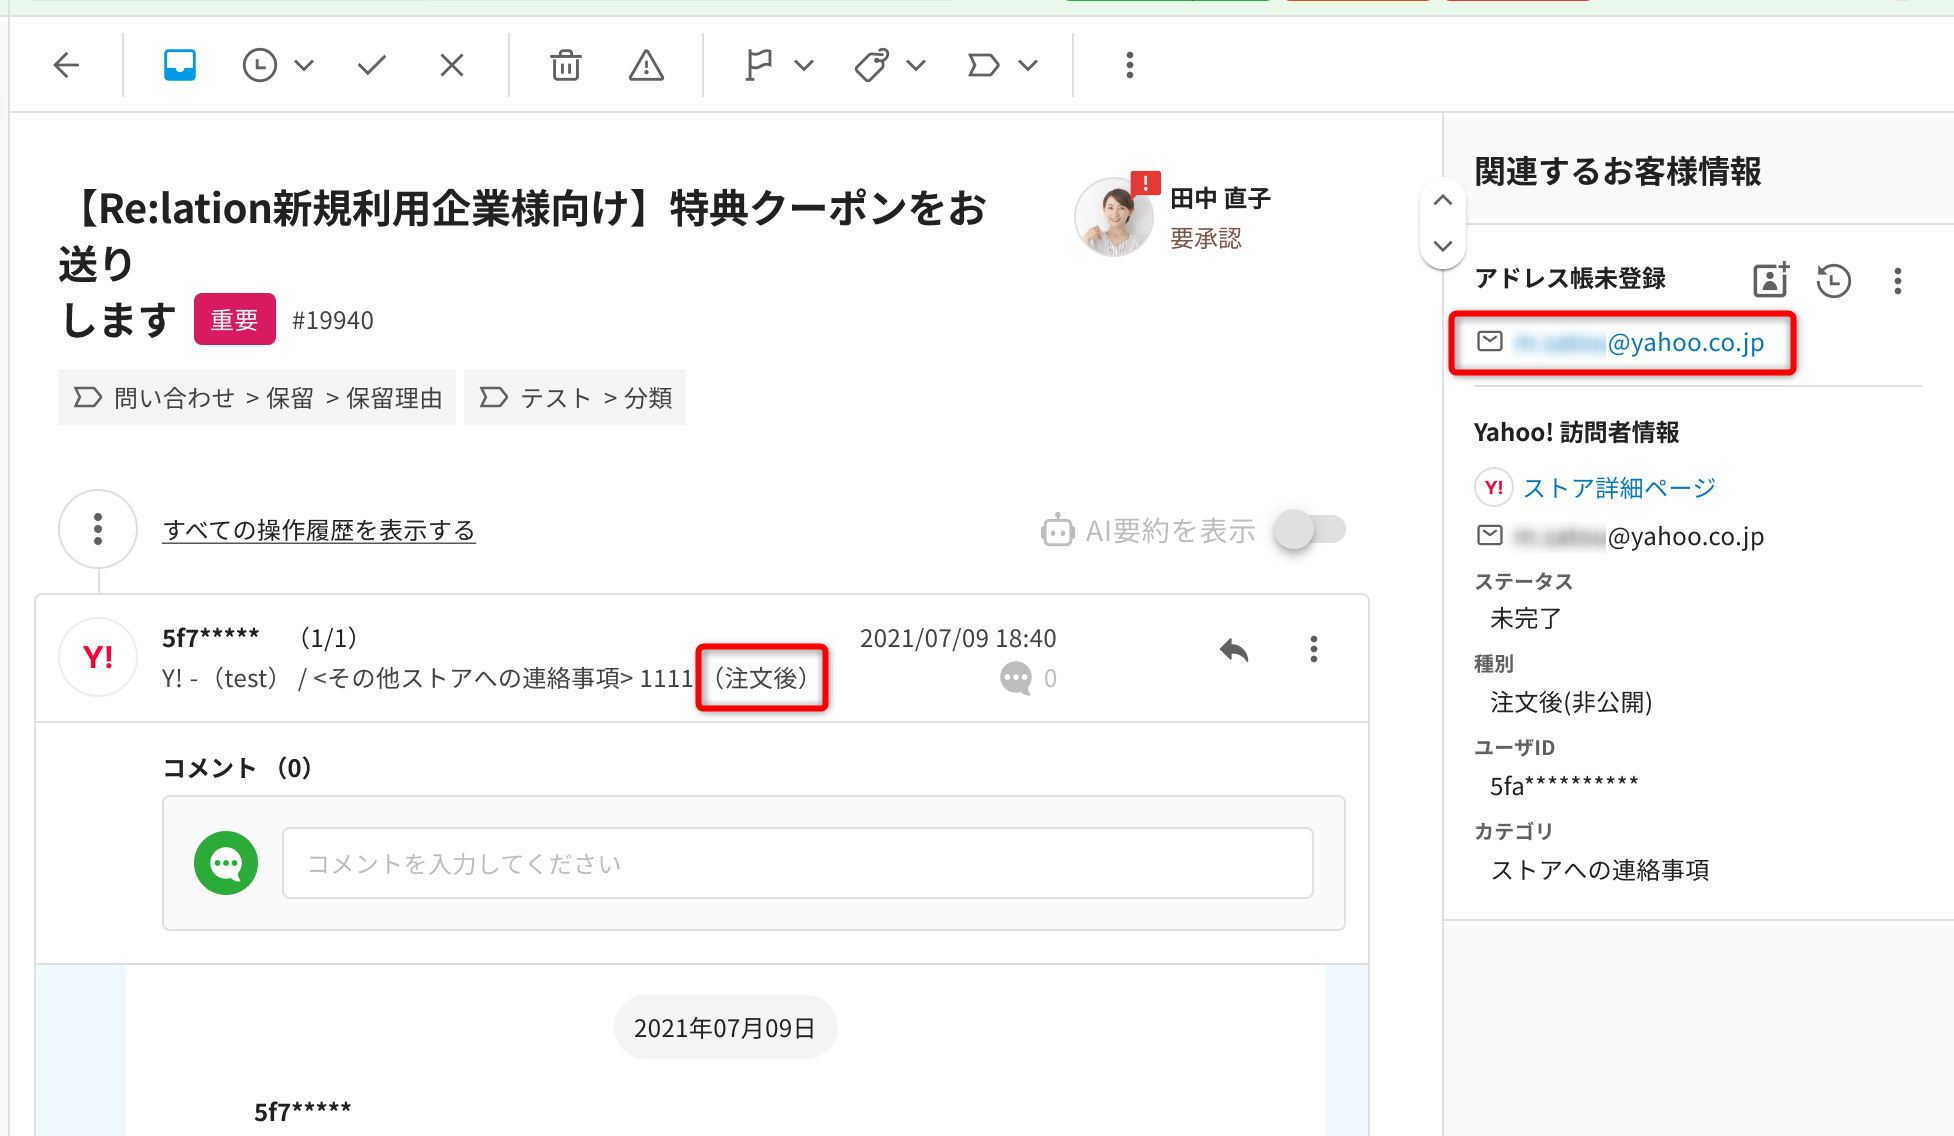This screenshot has height=1136, width=1954.
Task: Open the message three-dot menu
Action: tap(1313, 650)
